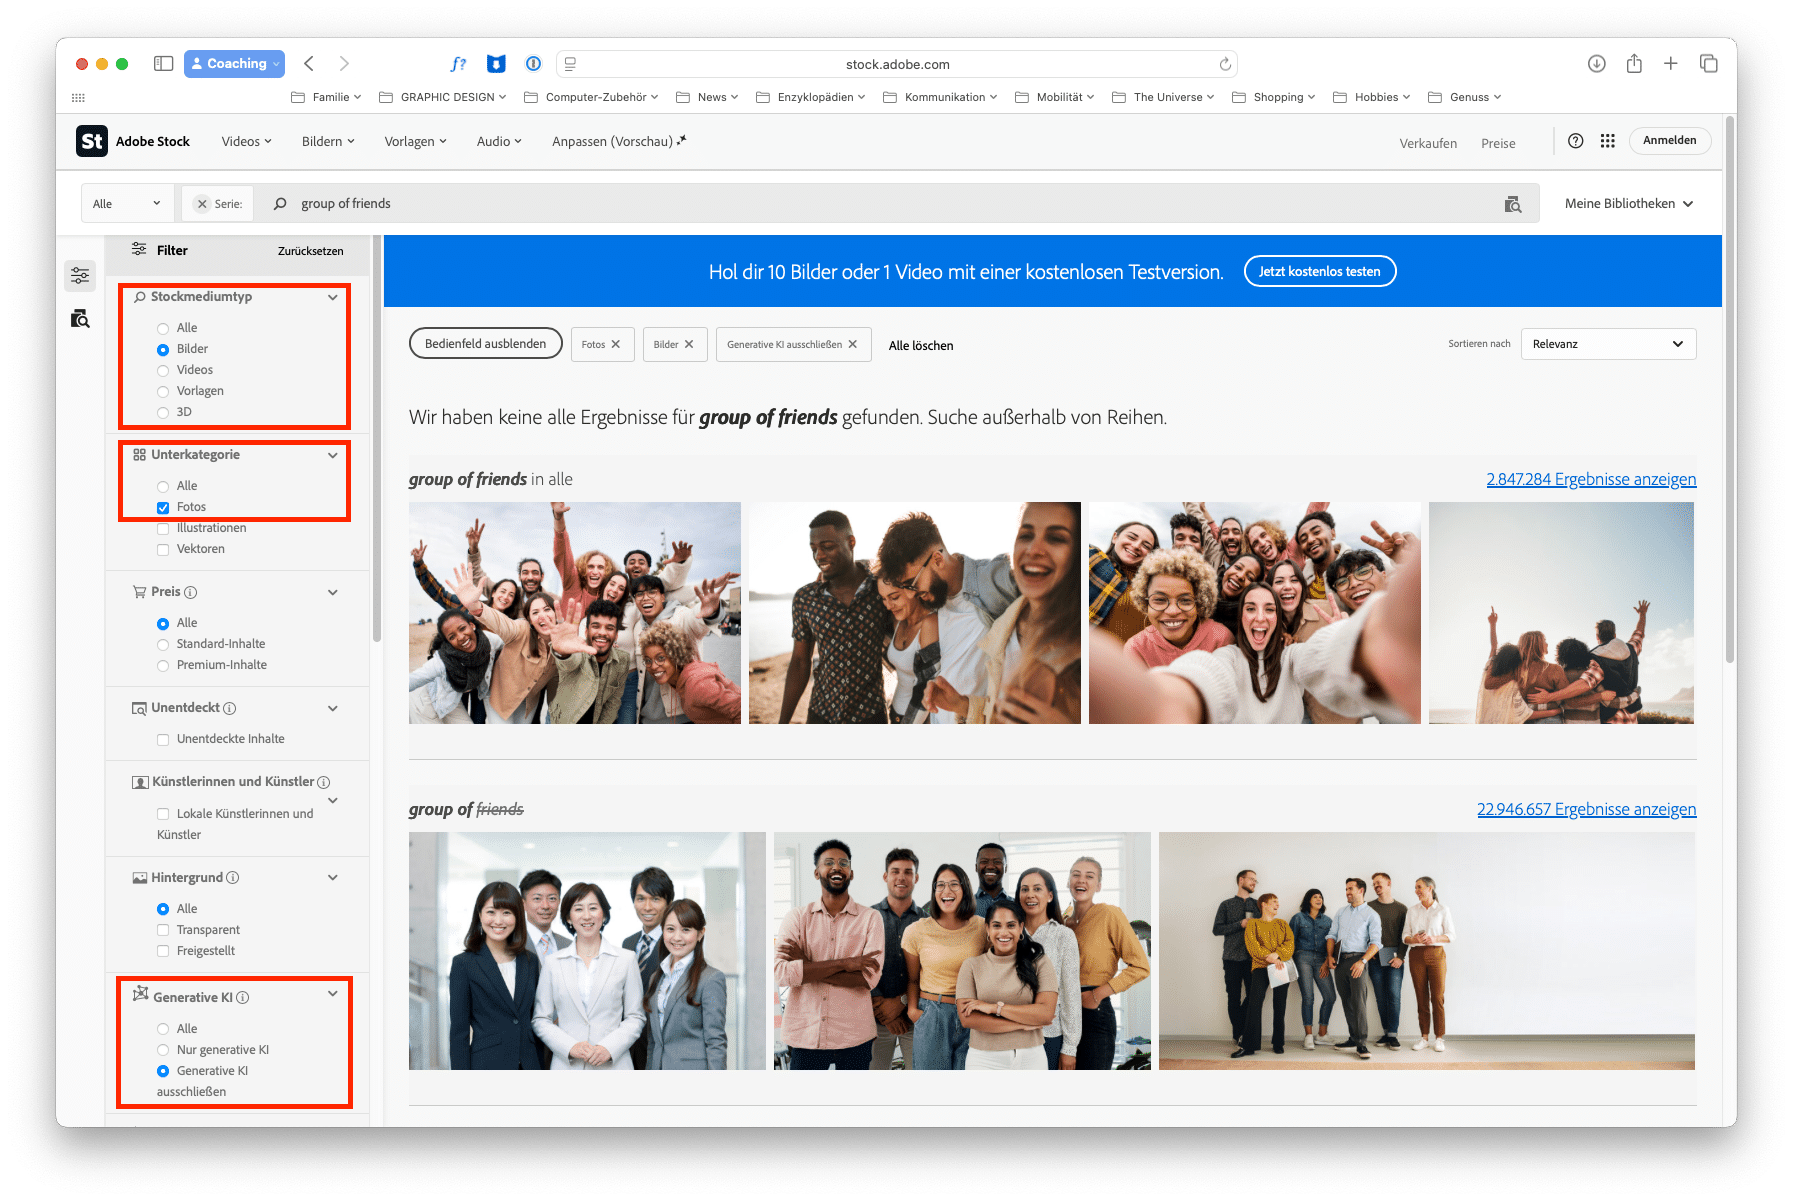1793x1201 pixels.
Task: Open the help question mark icon
Action: pyautogui.click(x=1575, y=141)
